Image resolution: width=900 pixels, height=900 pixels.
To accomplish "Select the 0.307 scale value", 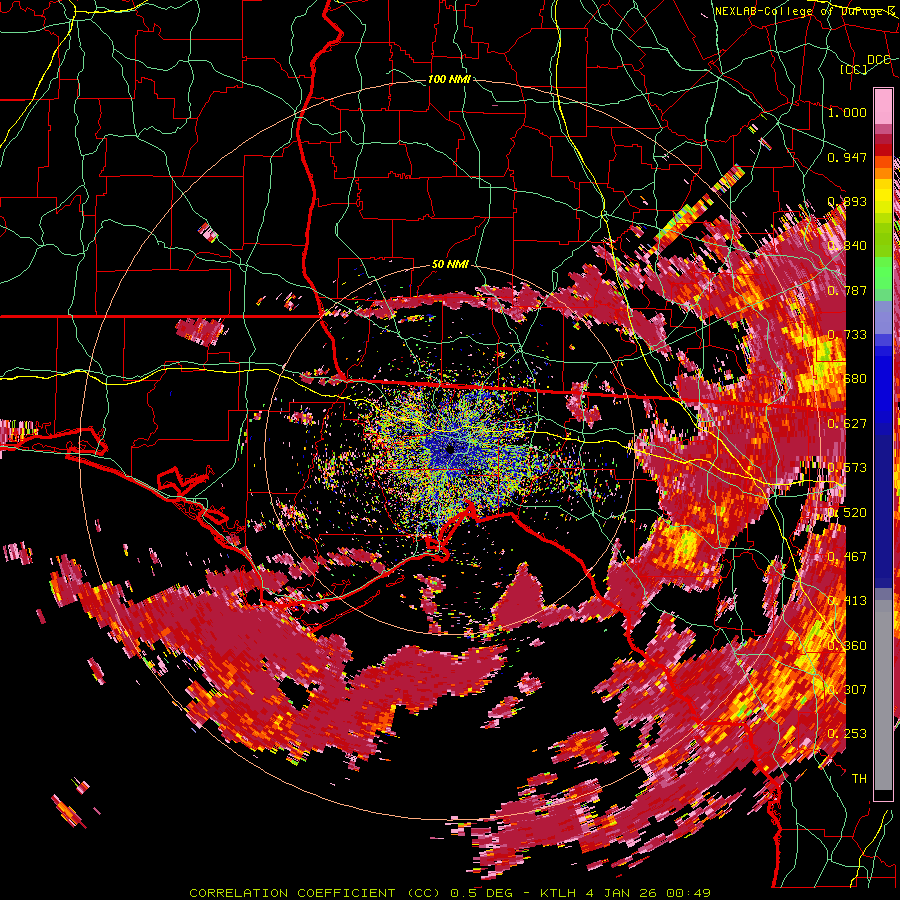I will pos(847,690).
